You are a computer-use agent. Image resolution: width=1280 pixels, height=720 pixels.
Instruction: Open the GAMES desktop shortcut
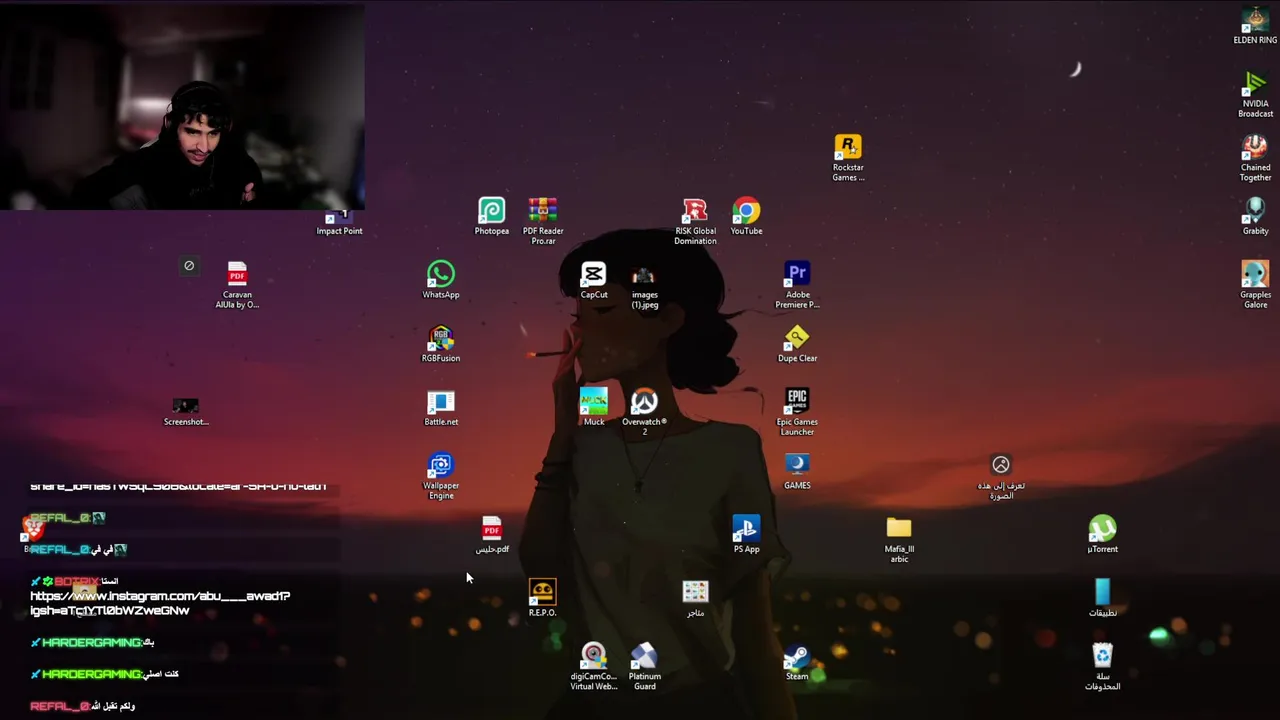[797, 471]
